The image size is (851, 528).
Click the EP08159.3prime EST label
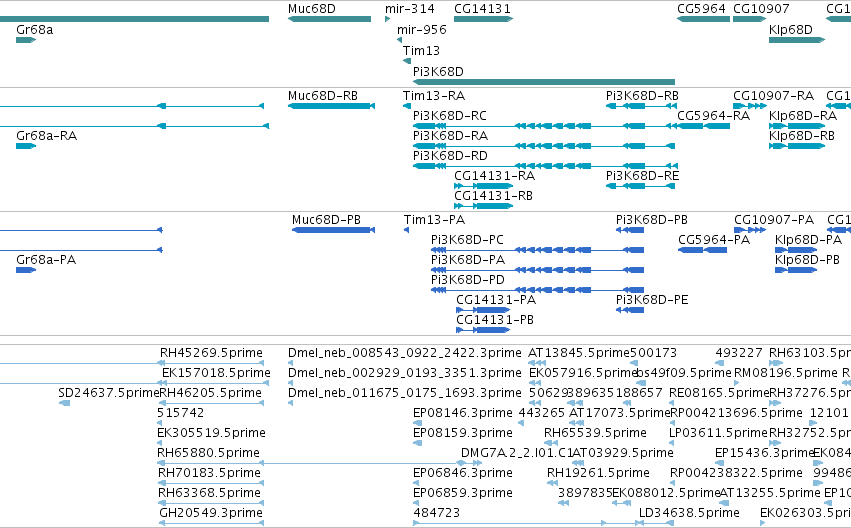coord(462,434)
